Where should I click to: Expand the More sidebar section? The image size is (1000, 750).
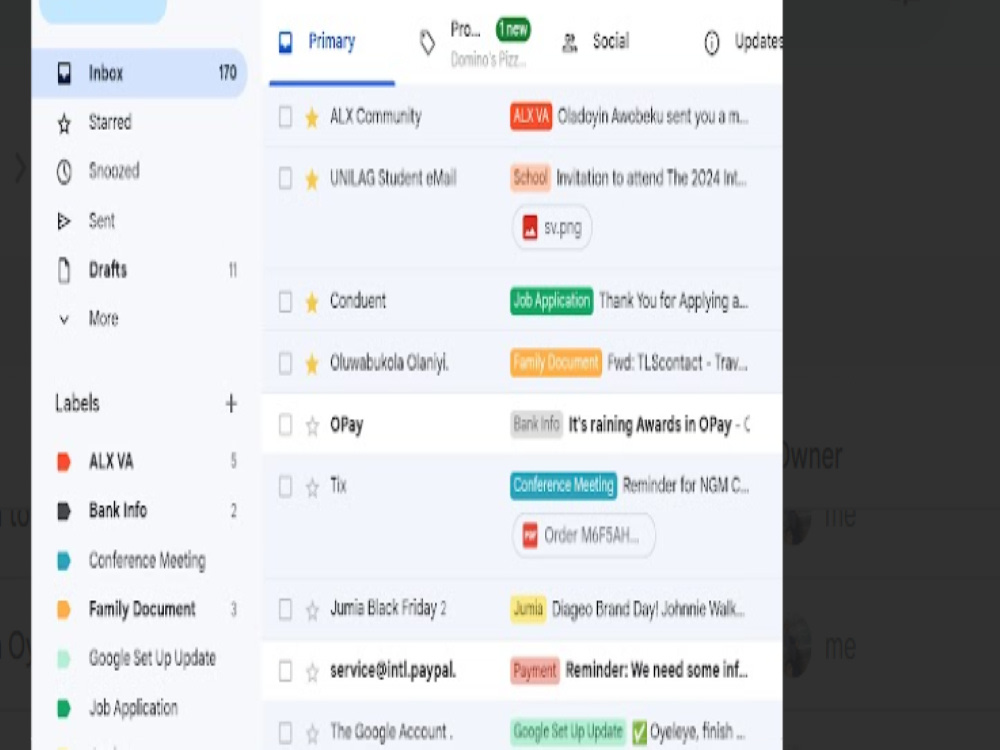point(139,318)
